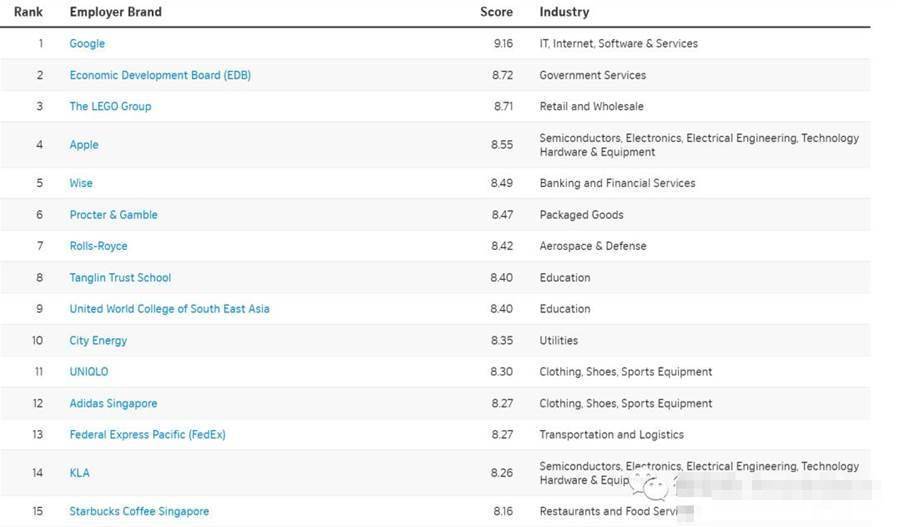Image resolution: width=900 pixels, height=527 pixels.
Task: Open Federal Express Pacific (FedEx) link
Action: (x=148, y=435)
